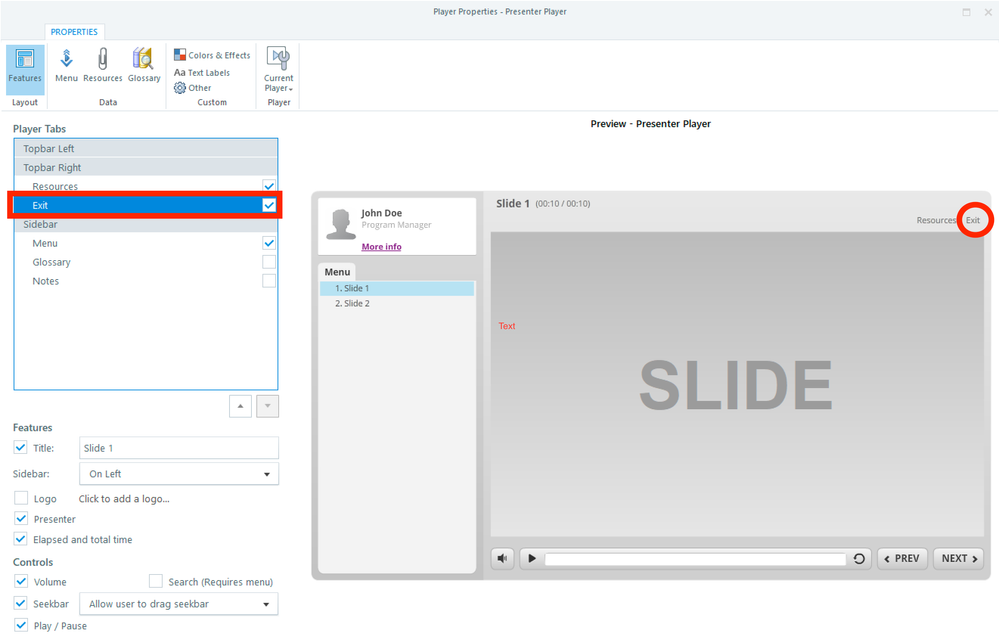Click the presenter avatar image

coord(341,224)
